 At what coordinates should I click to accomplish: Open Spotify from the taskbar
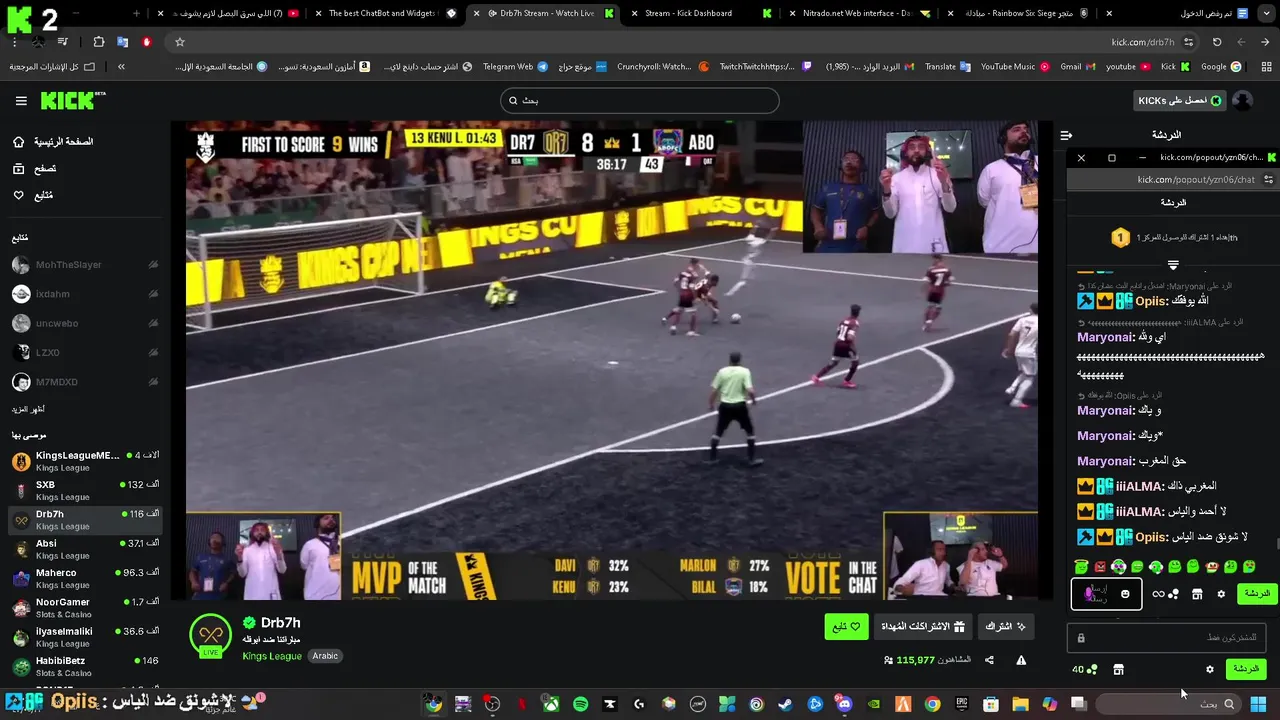580,705
